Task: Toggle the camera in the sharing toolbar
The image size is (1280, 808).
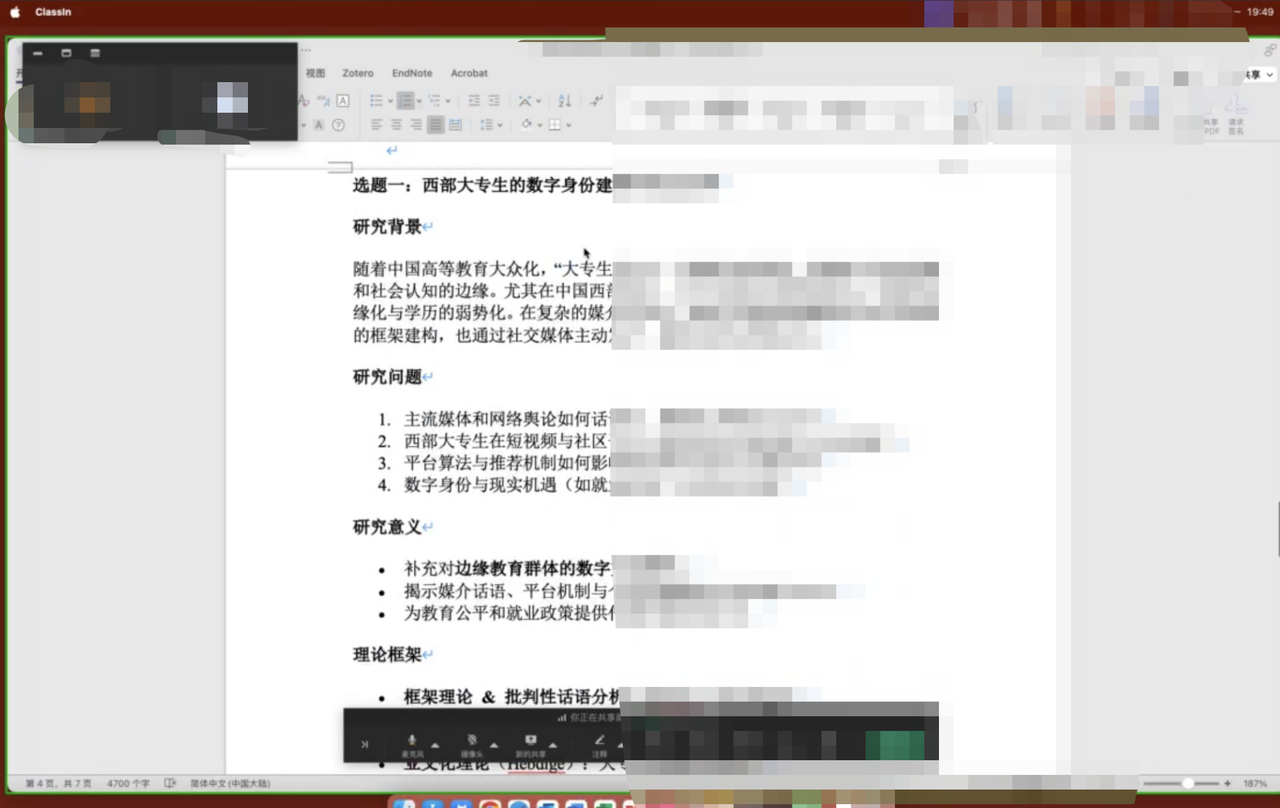Action: click(471, 741)
